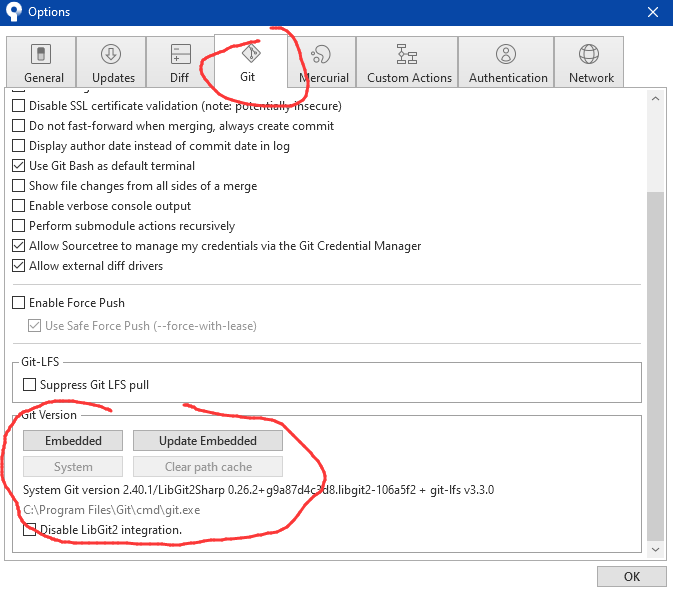673x593 pixels.
Task: Toggle Perform submodule actions recursively
Action: [x=18, y=226]
